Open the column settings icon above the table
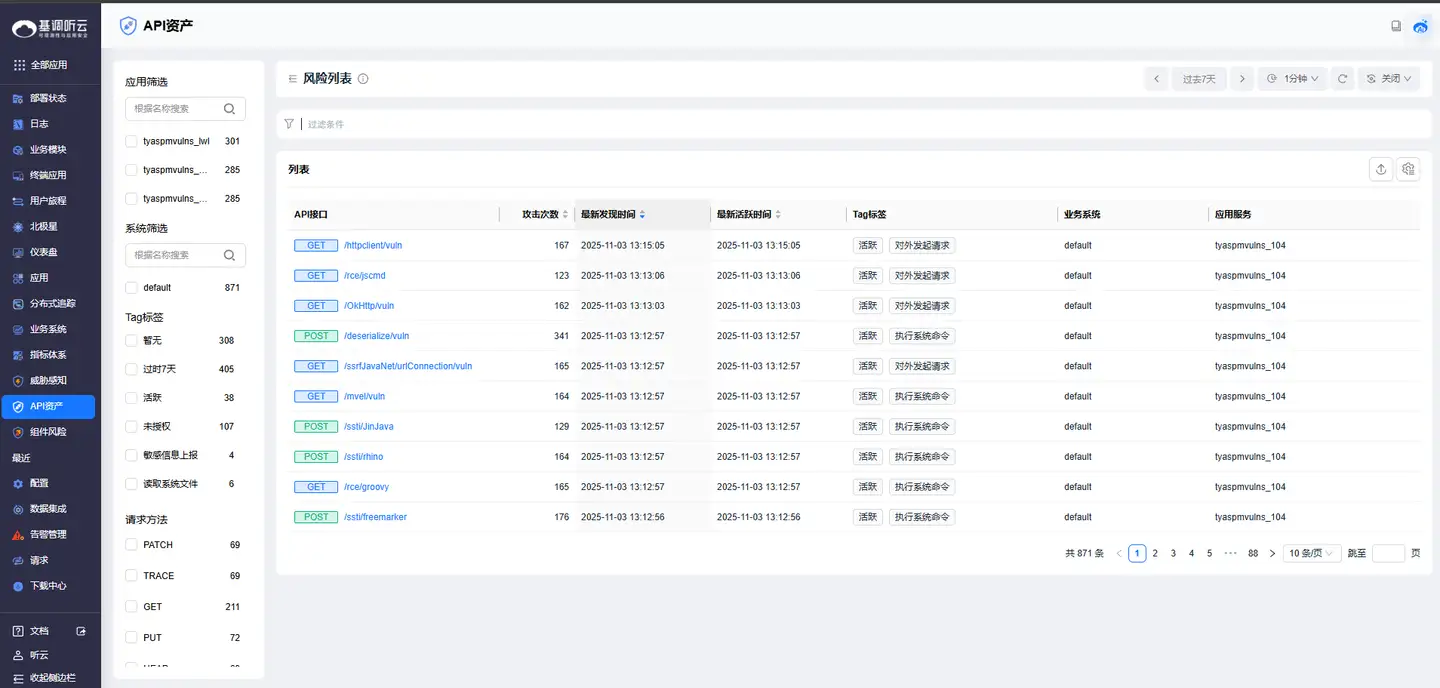This screenshot has width=1440, height=688. click(1409, 170)
